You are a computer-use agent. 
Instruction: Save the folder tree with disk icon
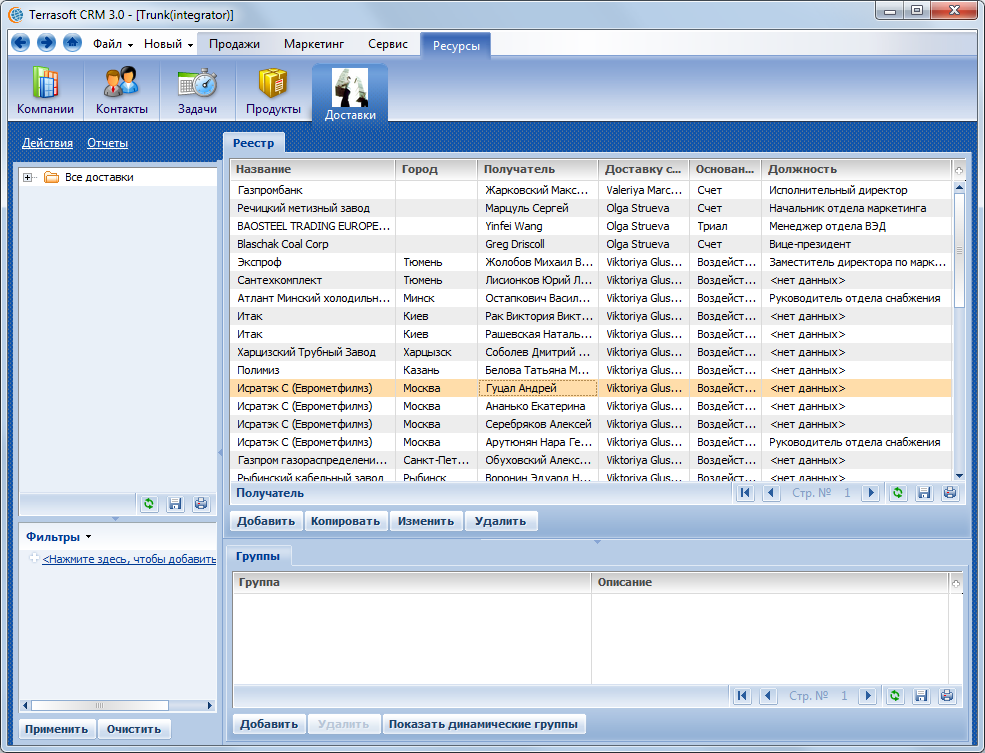pos(175,504)
